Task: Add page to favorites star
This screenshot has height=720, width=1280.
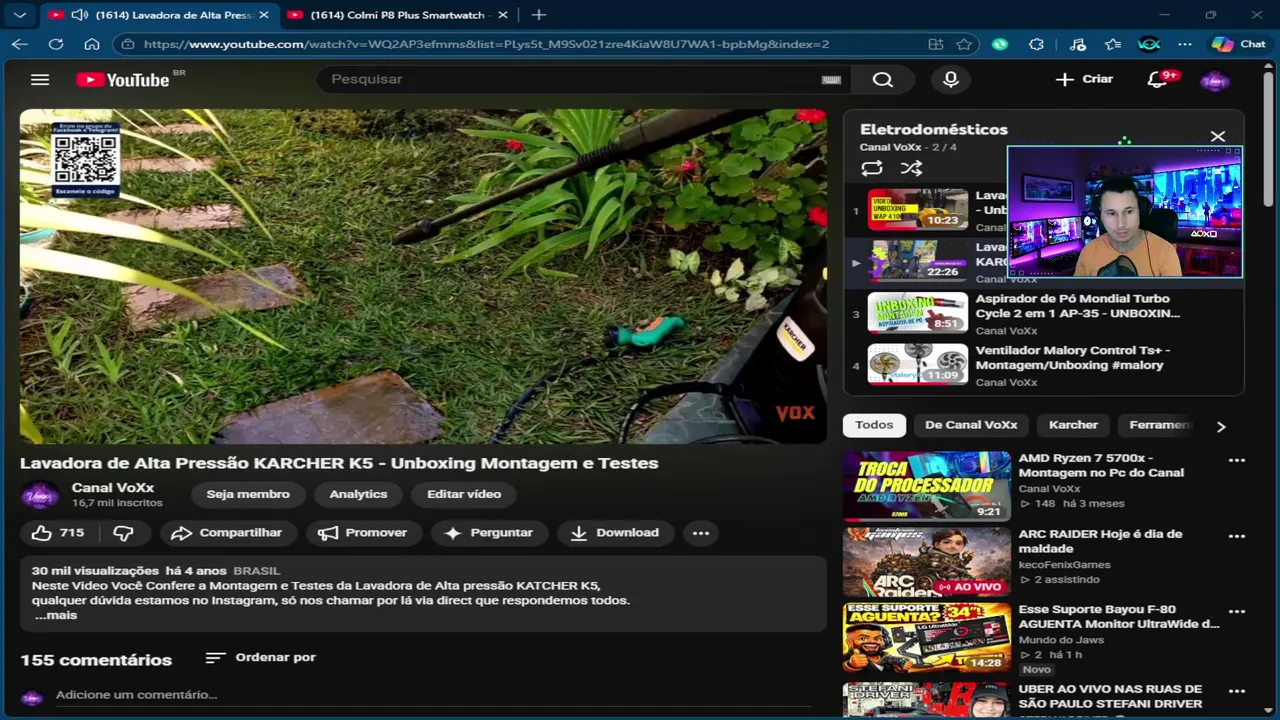Action: point(964,44)
